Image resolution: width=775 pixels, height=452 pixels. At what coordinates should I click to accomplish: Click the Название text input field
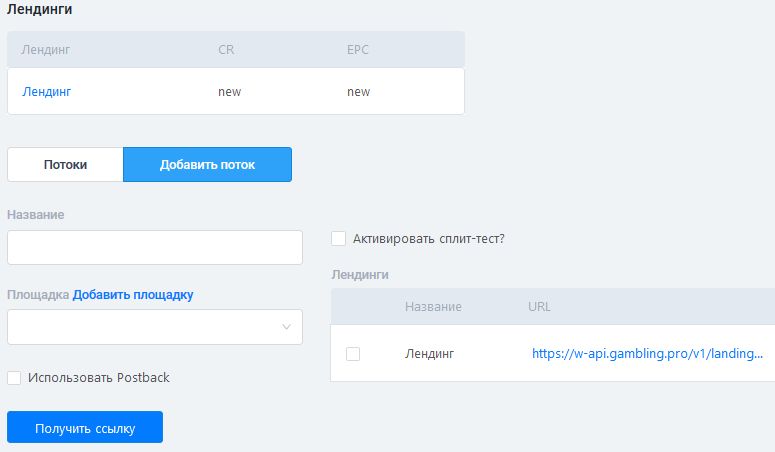(155, 248)
